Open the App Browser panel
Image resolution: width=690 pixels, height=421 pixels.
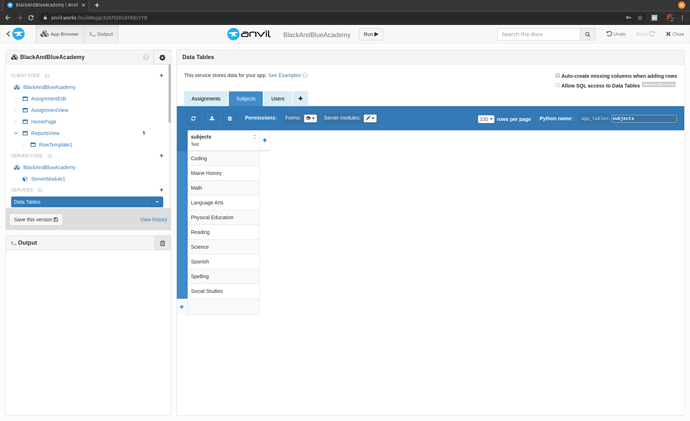point(59,34)
